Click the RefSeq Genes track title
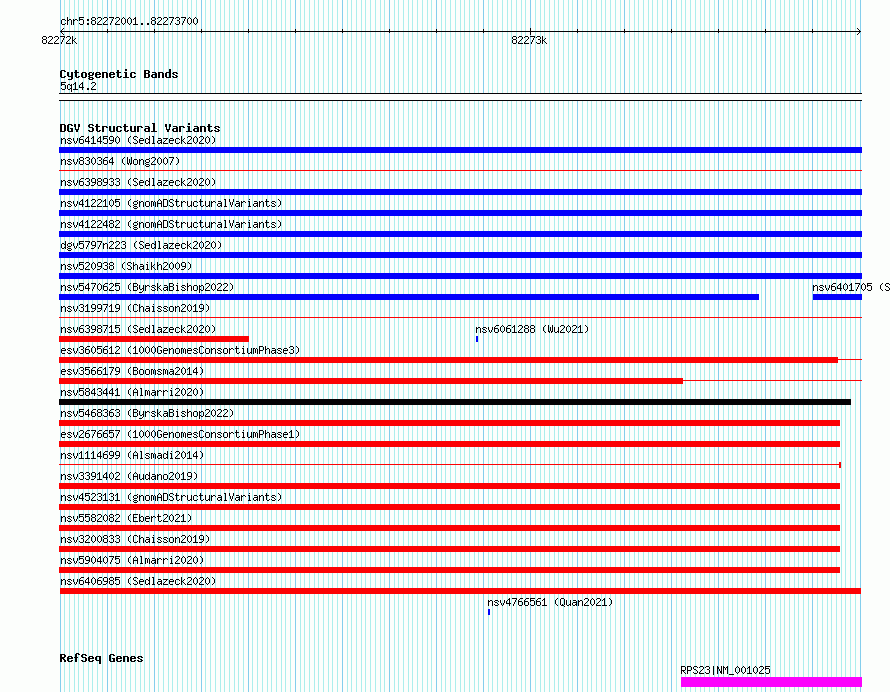The height and width of the screenshot is (692, 890). tap(101, 659)
